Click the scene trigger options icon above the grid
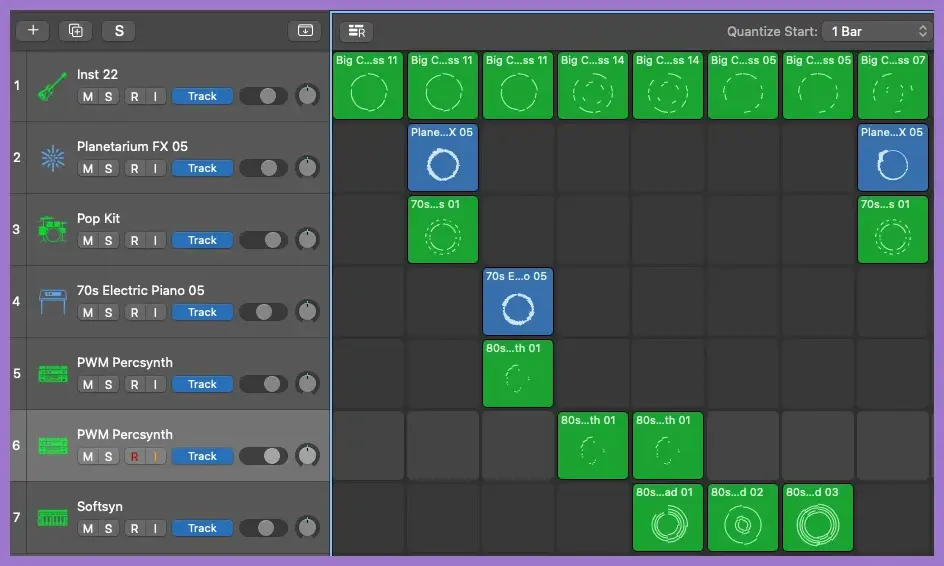Viewport: 944px width, 566px height. tap(355, 31)
